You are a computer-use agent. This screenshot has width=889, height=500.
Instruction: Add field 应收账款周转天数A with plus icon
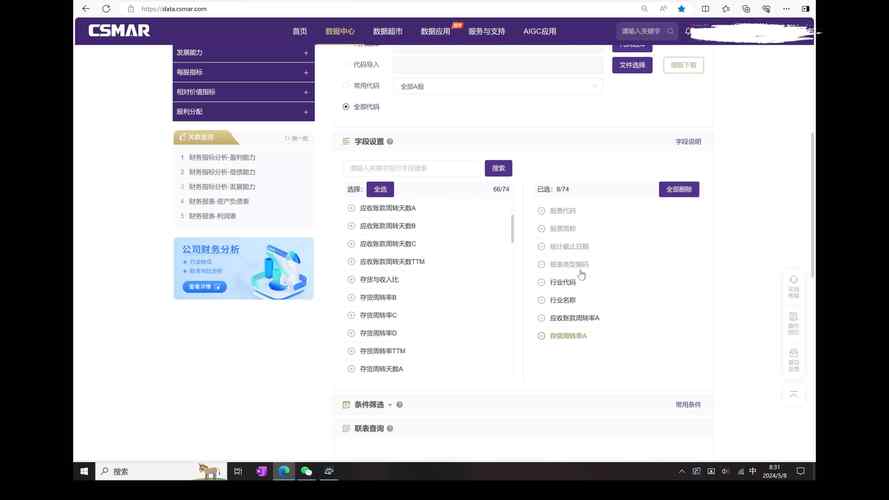point(351,208)
